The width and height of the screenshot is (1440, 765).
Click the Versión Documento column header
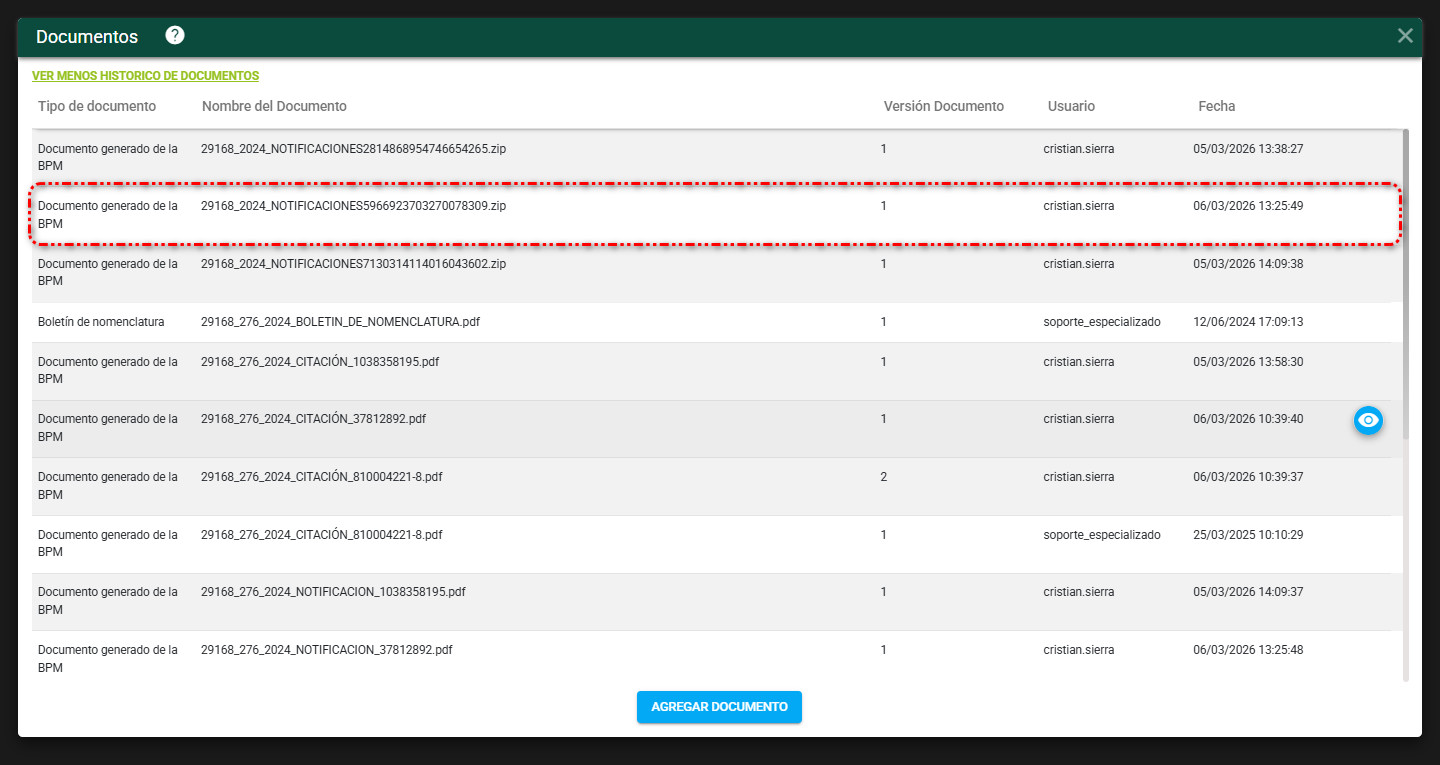[943, 106]
